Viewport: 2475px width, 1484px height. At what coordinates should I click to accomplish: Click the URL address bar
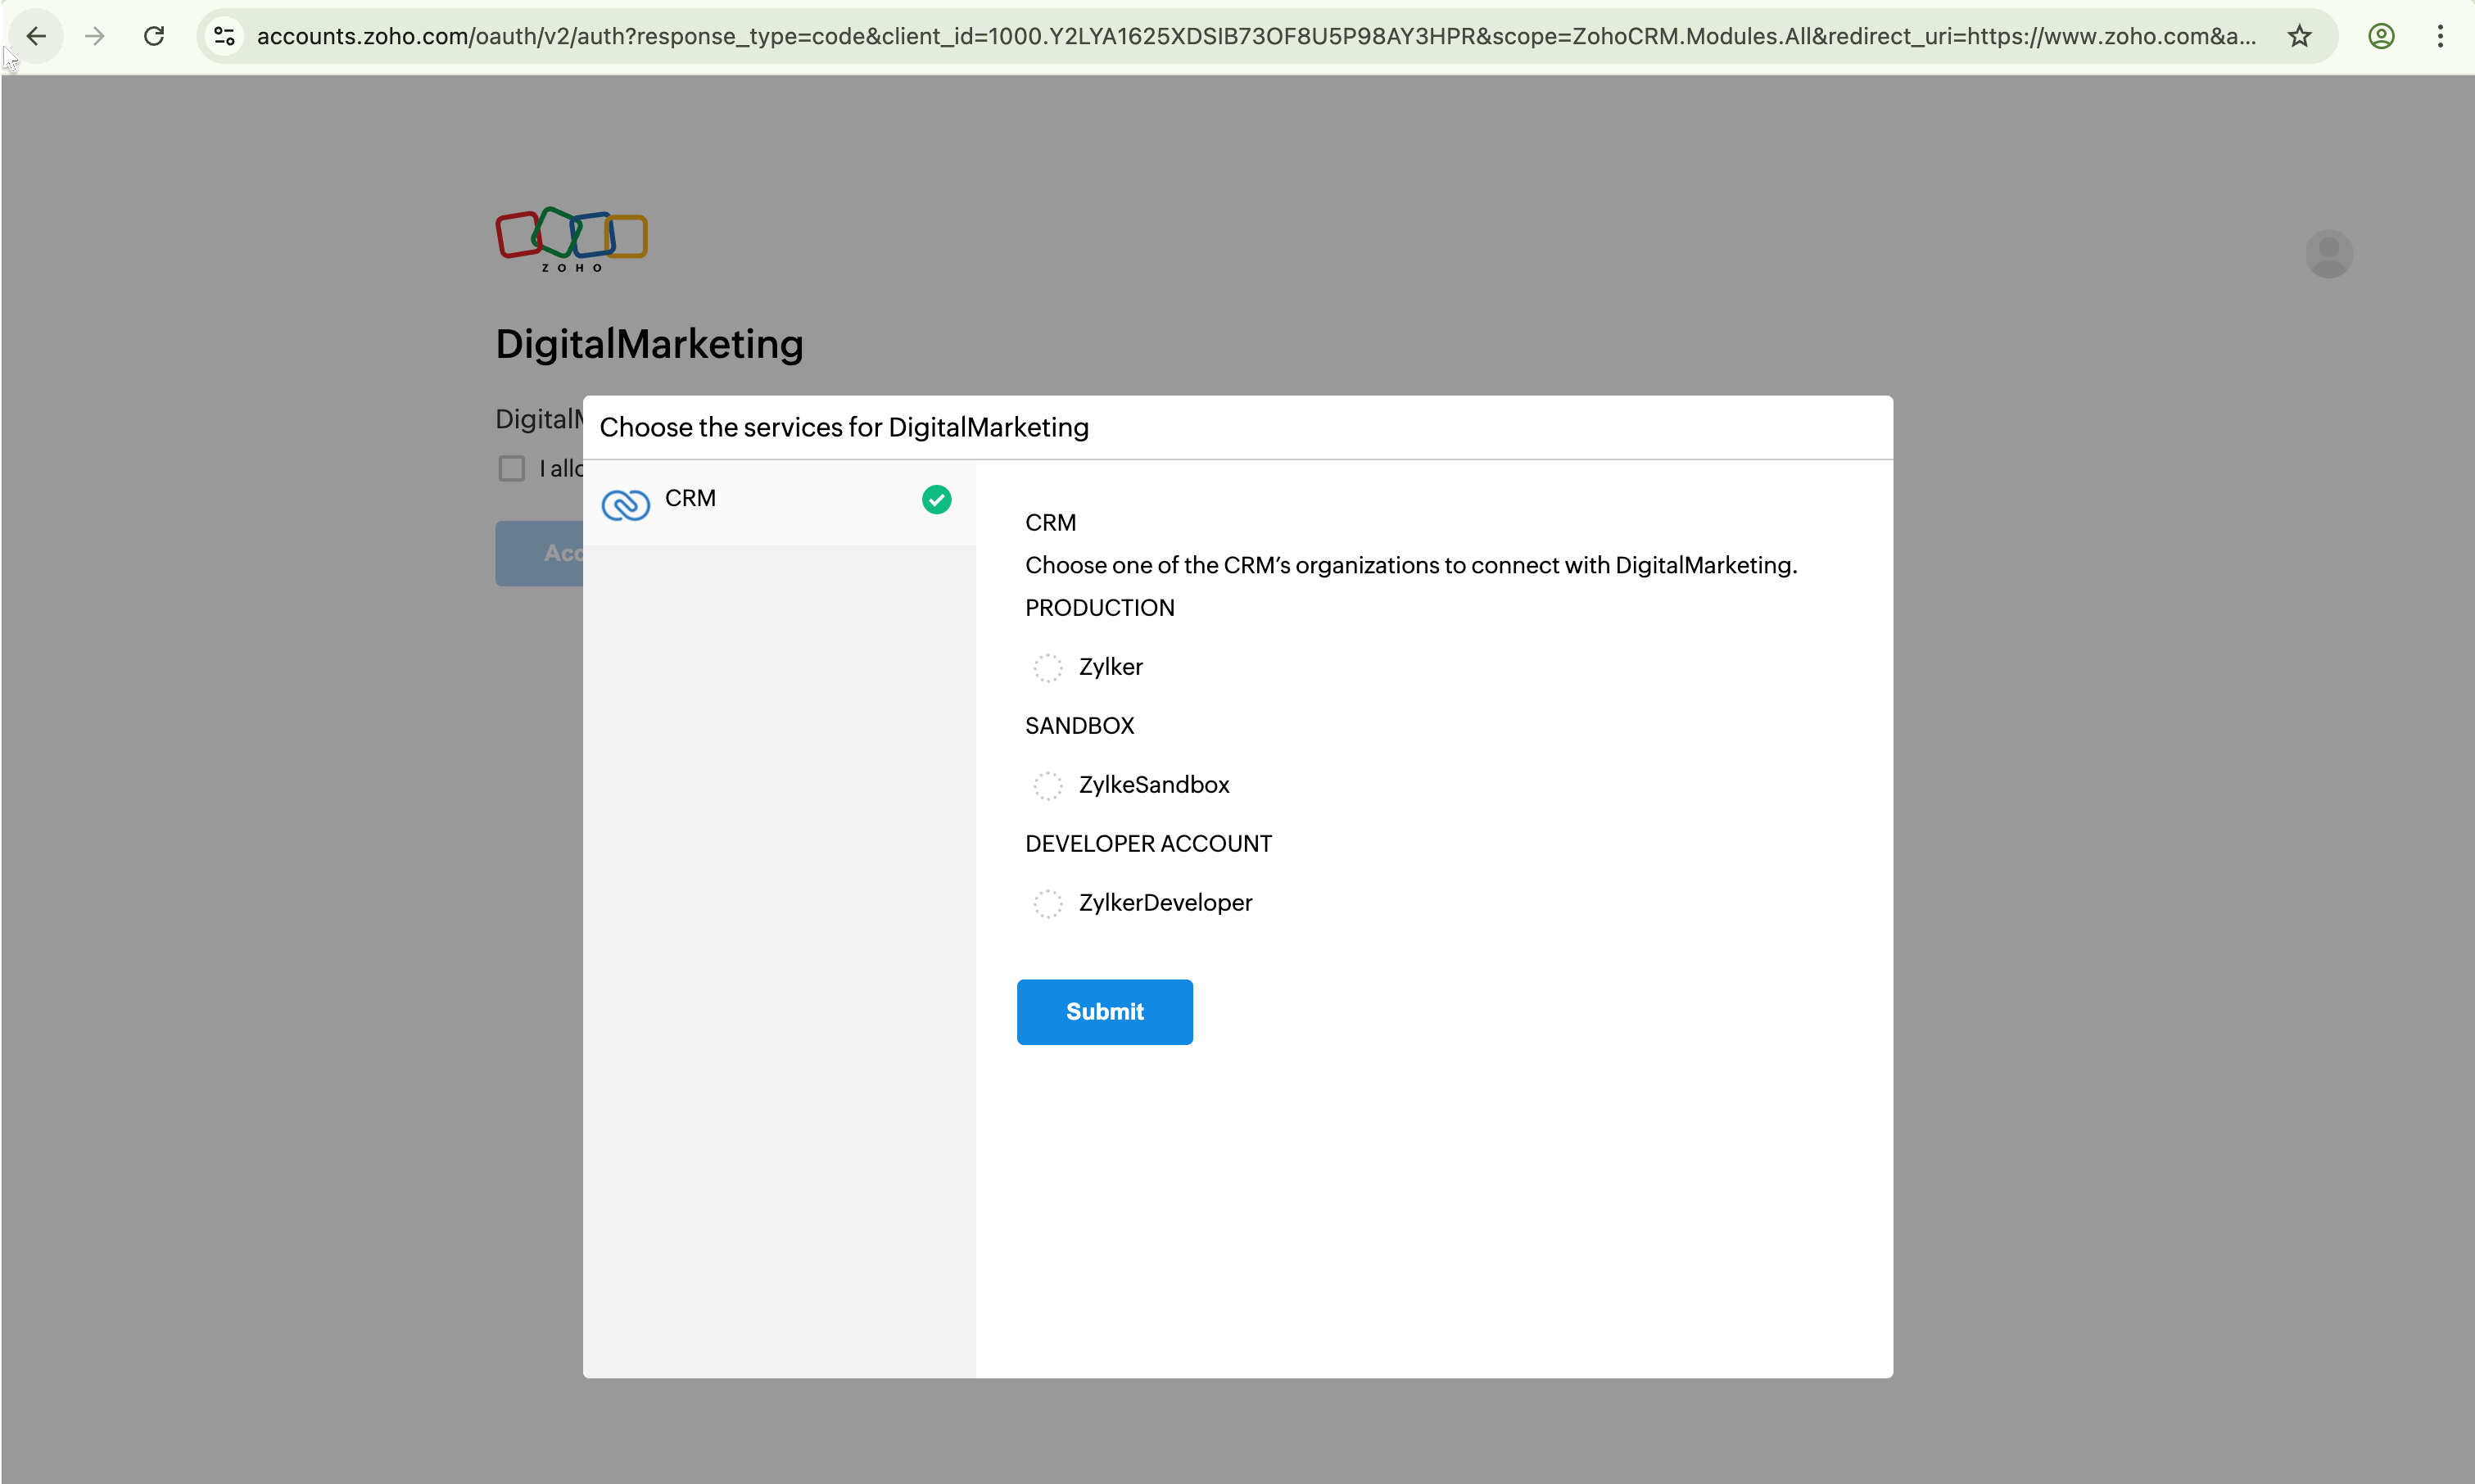click(1250, 37)
